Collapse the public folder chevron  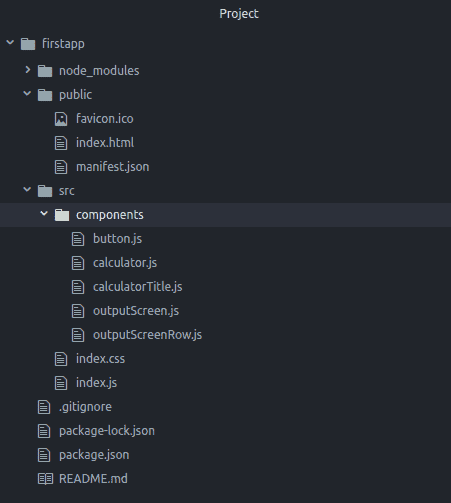(27, 94)
